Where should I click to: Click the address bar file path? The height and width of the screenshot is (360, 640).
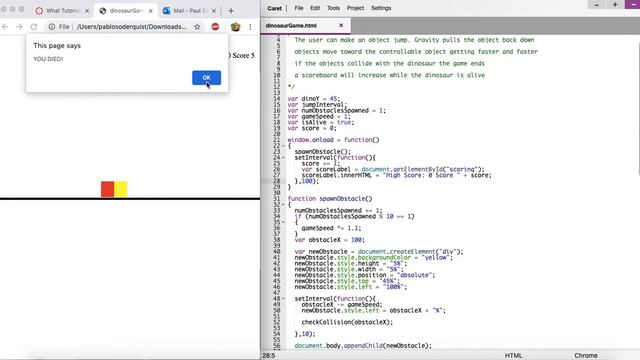(x=131, y=27)
